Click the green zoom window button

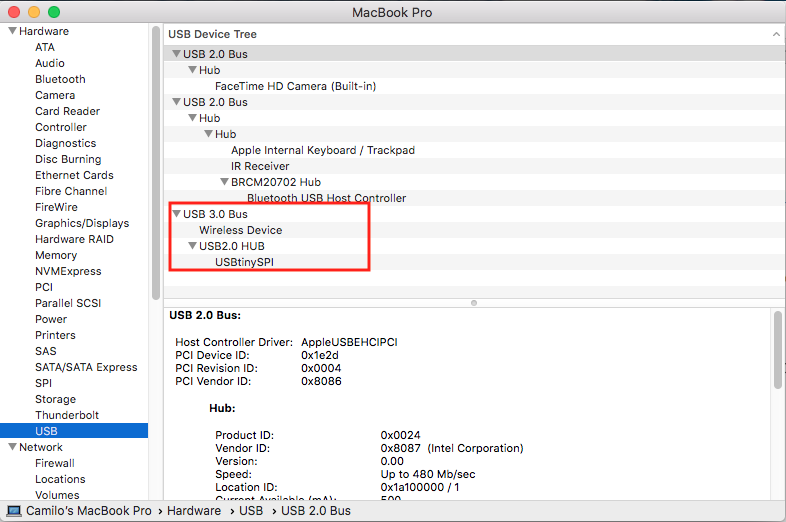point(54,12)
